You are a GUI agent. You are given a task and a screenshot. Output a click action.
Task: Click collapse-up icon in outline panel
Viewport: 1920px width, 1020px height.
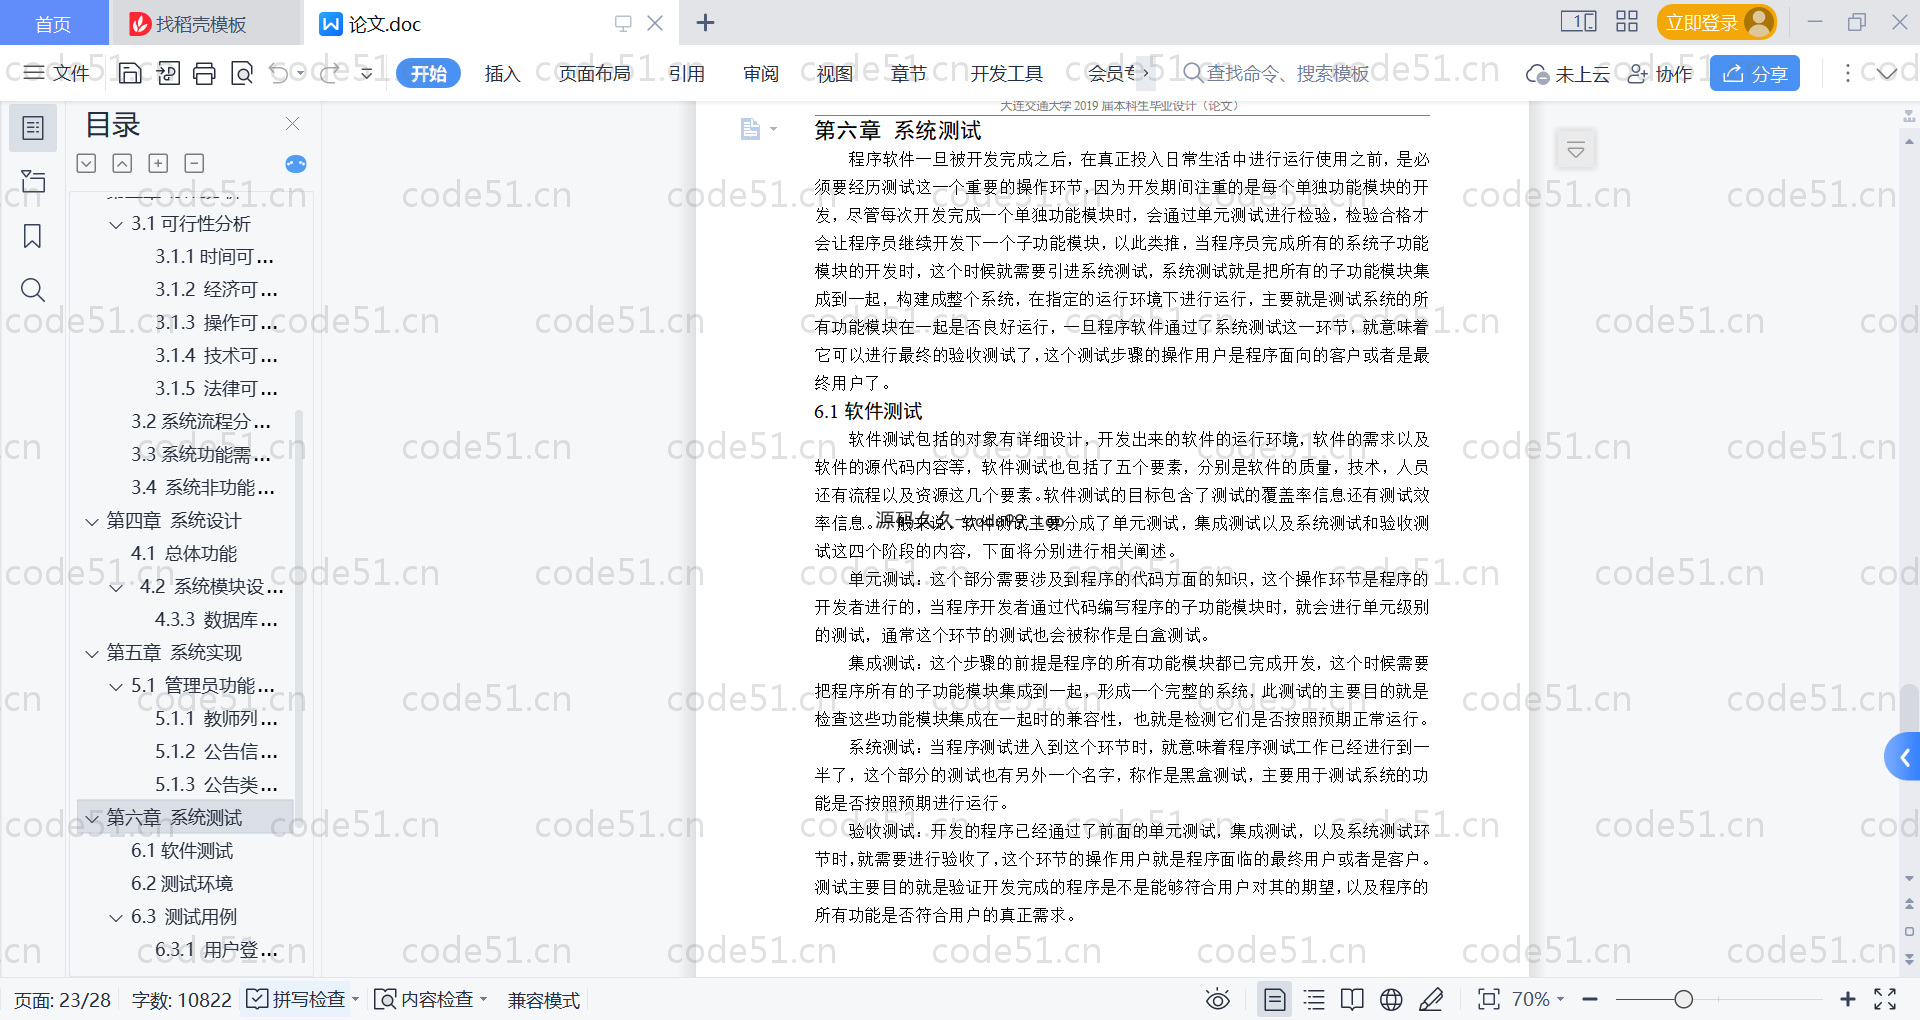point(122,163)
